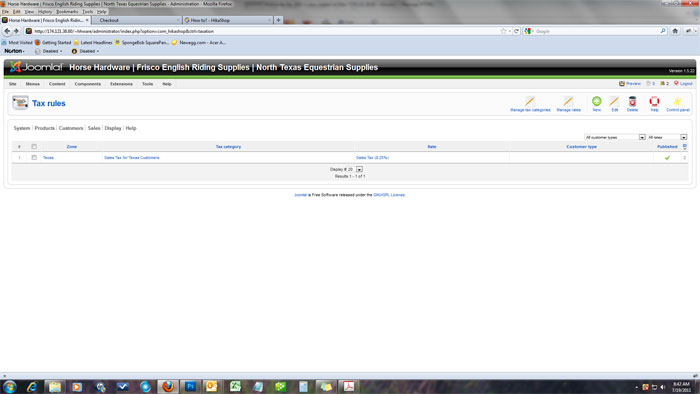700x394 pixels.
Task: Sort table by Tax category column
Action: coord(228,146)
